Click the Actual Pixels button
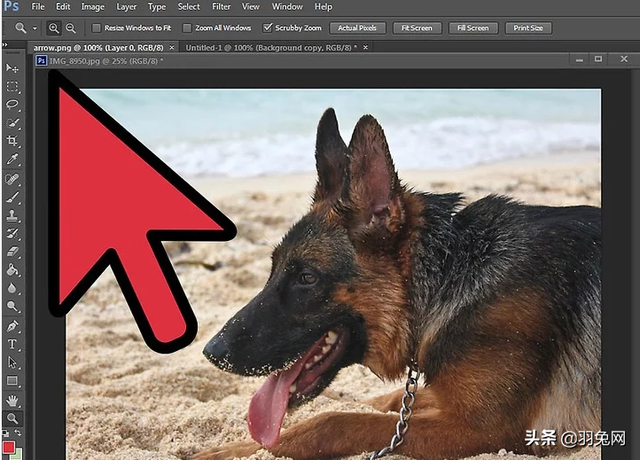Screen dimensions: 640x460 [x=355, y=28]
